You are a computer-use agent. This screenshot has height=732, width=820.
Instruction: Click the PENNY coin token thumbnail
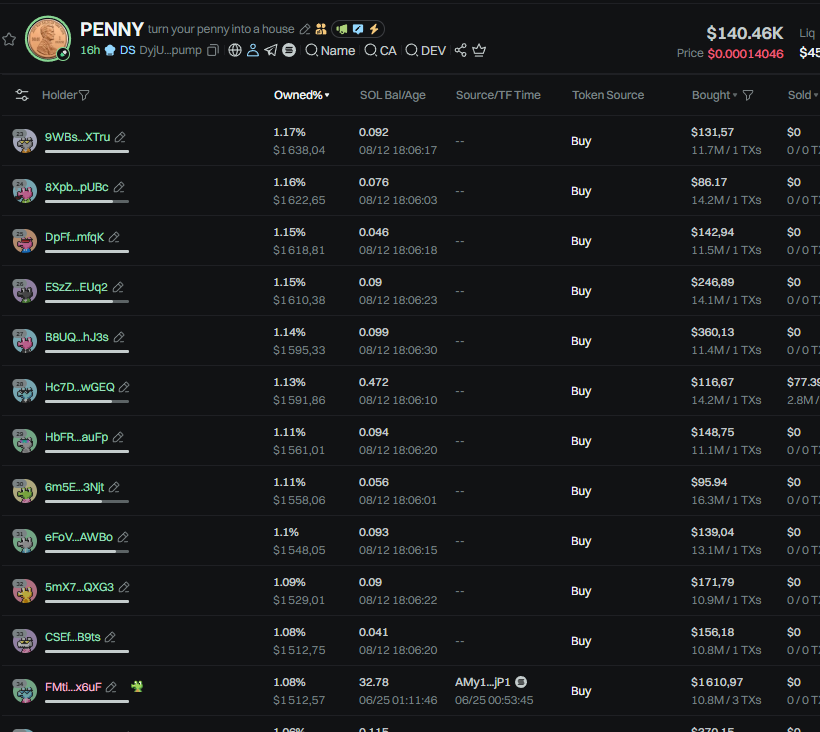[x=47, y=38]
